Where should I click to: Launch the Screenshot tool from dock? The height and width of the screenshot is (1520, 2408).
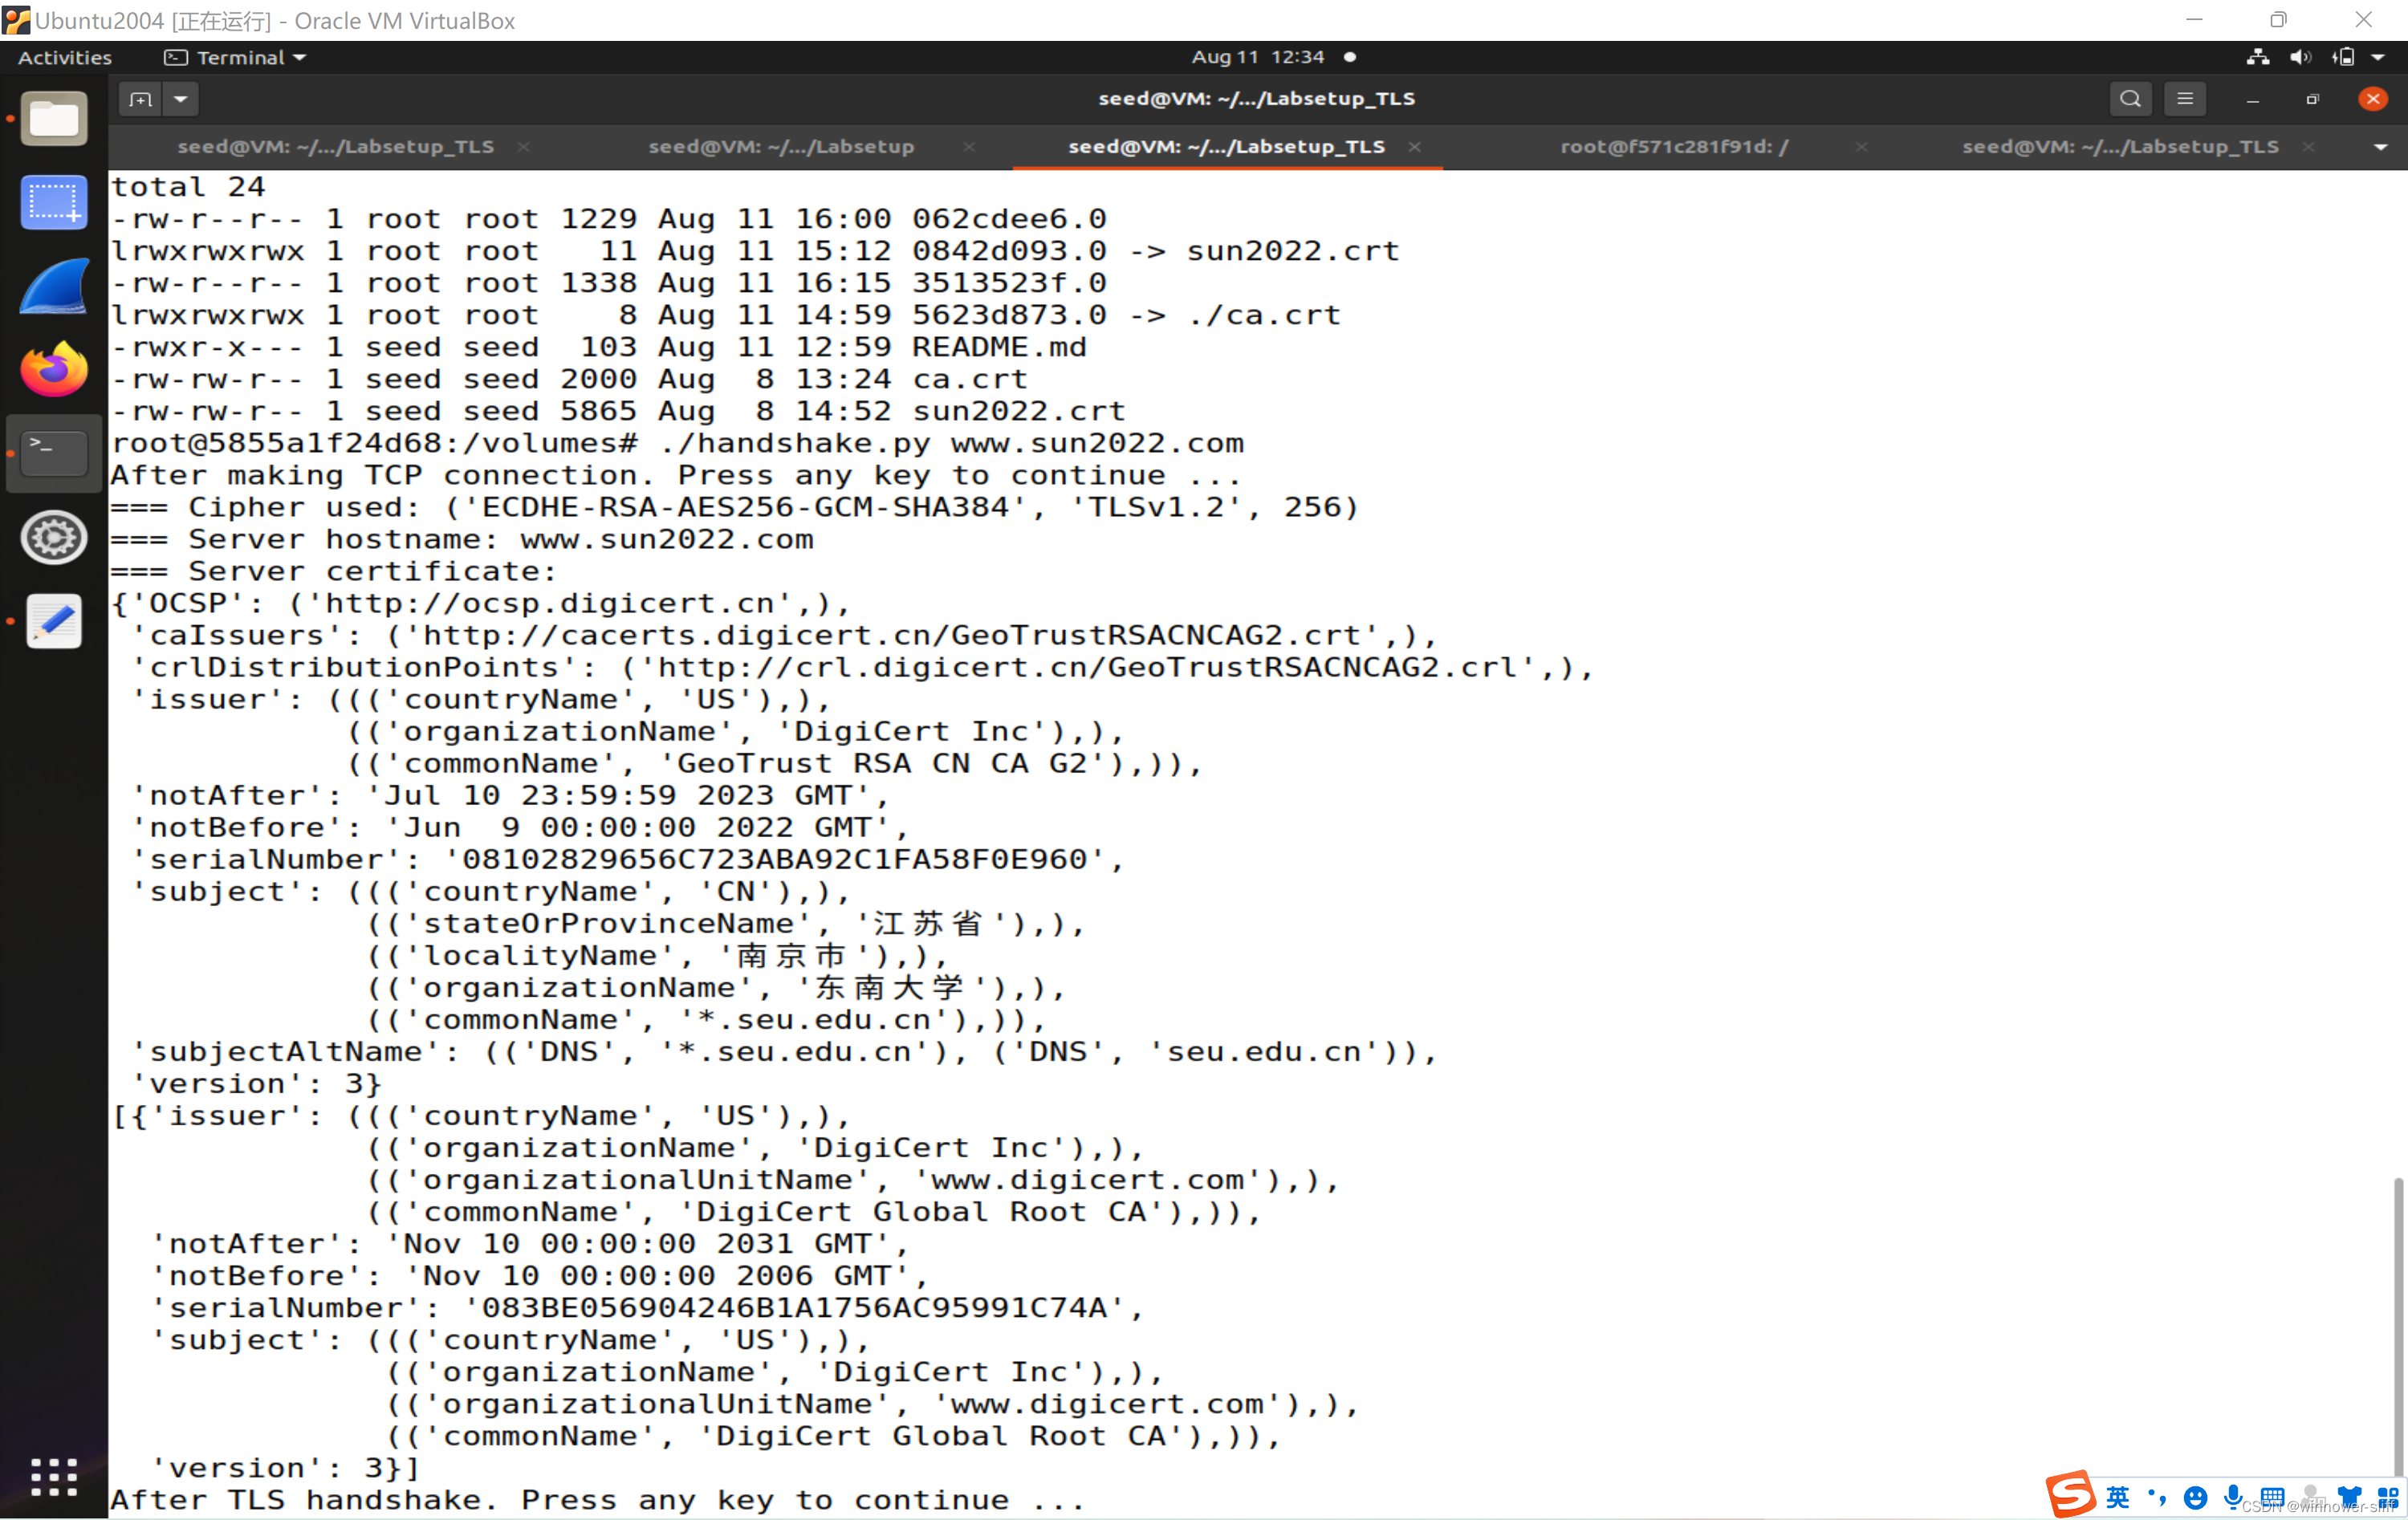pos(54,203)
